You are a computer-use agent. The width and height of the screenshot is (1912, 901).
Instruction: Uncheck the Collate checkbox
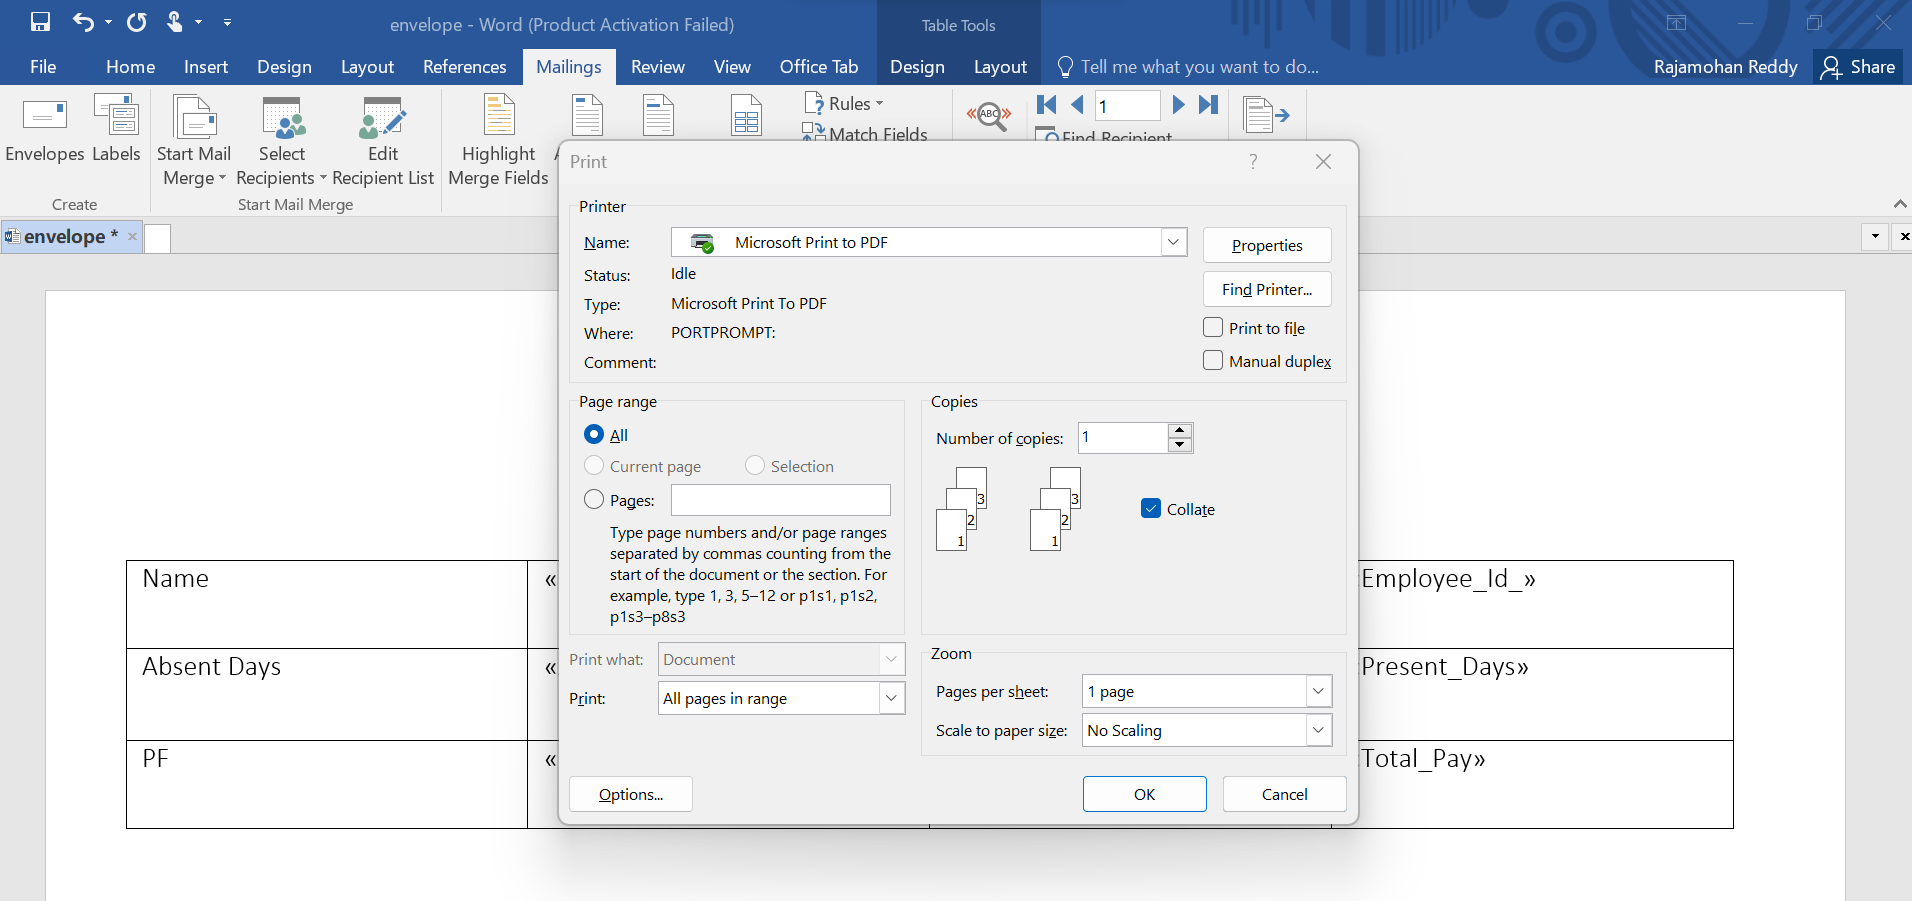(x=1151, y=508)
